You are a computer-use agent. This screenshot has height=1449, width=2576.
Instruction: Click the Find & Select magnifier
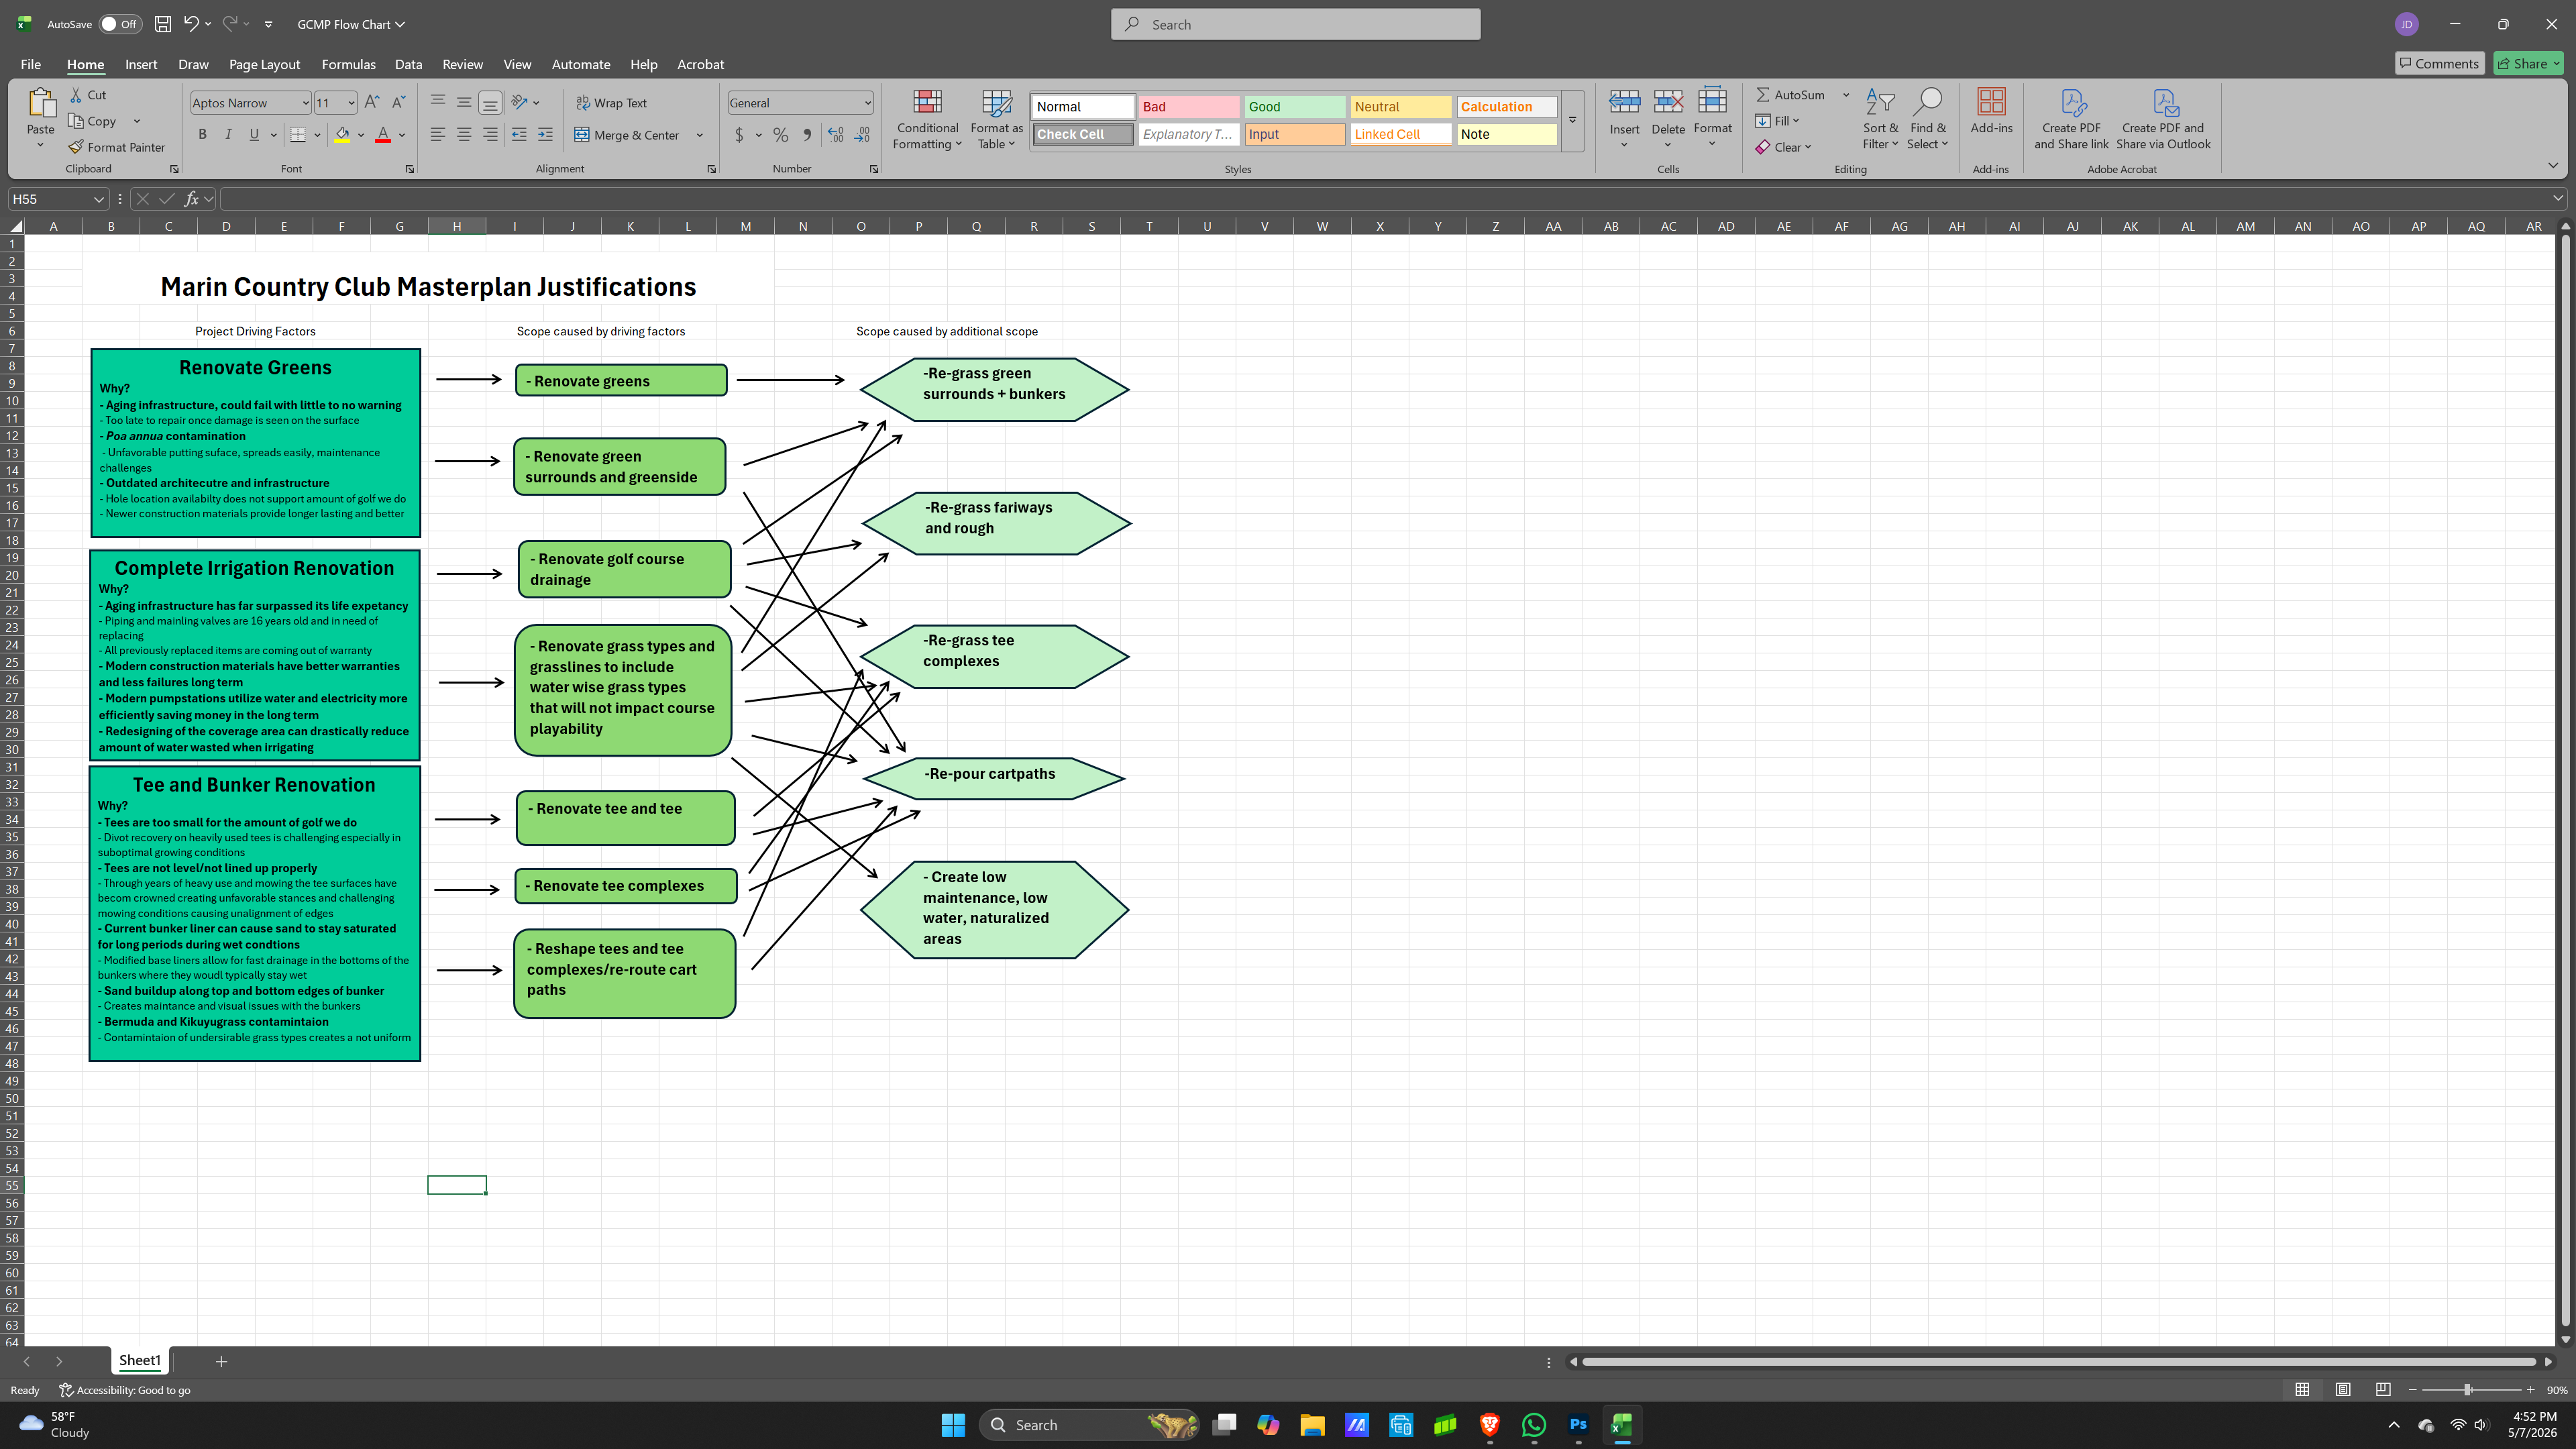pos(1927,101)
